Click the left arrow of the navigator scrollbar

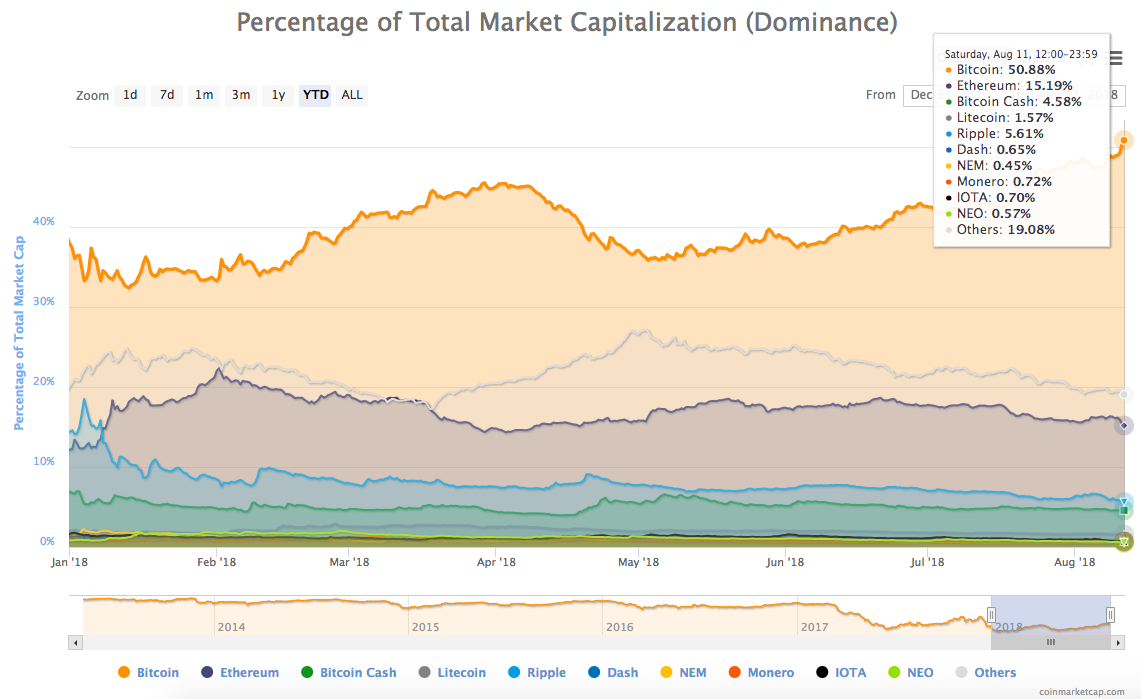(x=74, y=641)
